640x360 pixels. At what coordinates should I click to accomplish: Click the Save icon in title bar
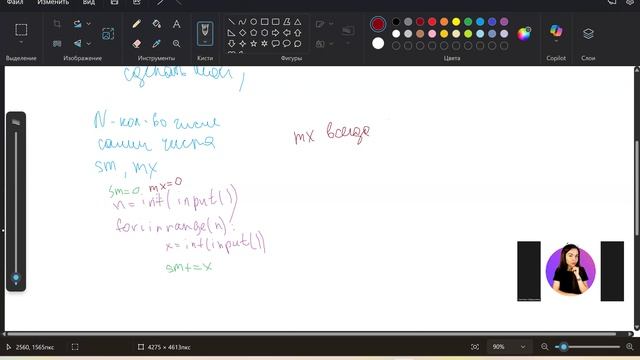[x=114, y=2]
